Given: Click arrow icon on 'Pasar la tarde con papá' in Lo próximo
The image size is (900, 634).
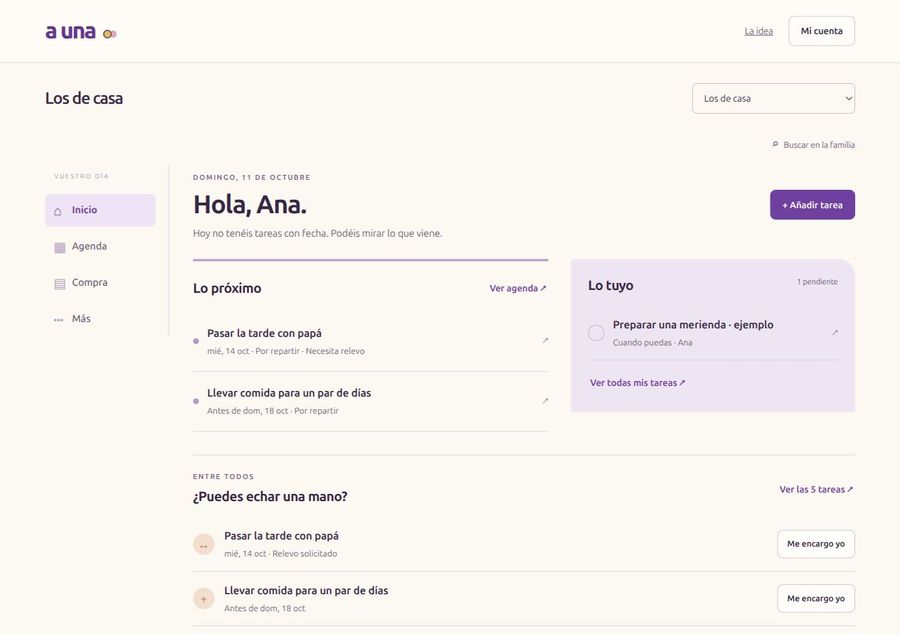Looking at the screenshot, I should coord(545,341).
